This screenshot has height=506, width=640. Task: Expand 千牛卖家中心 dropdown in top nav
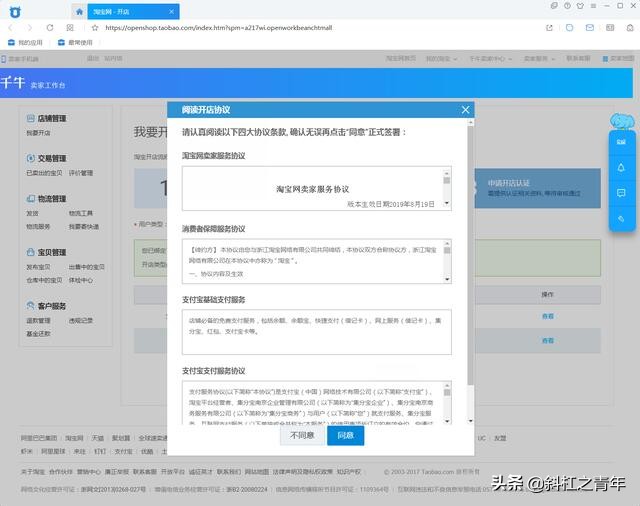tap(491, 59)
